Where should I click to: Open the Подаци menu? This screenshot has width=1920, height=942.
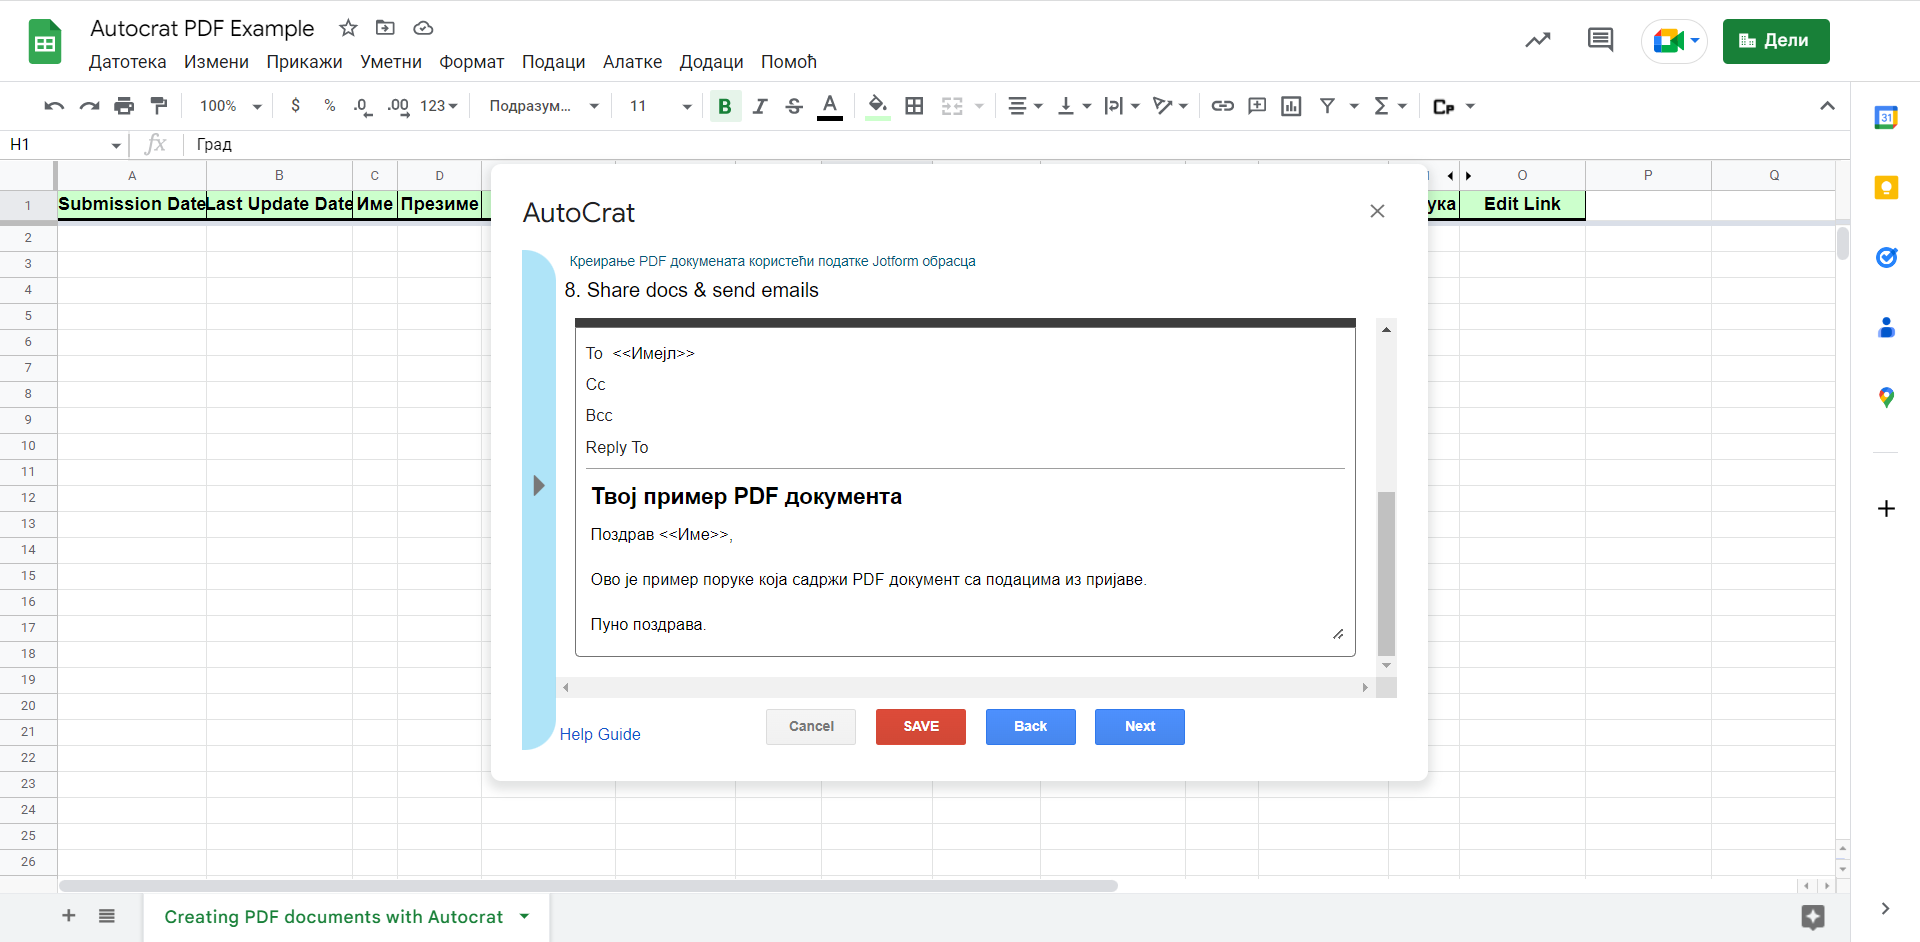point(553,62)
